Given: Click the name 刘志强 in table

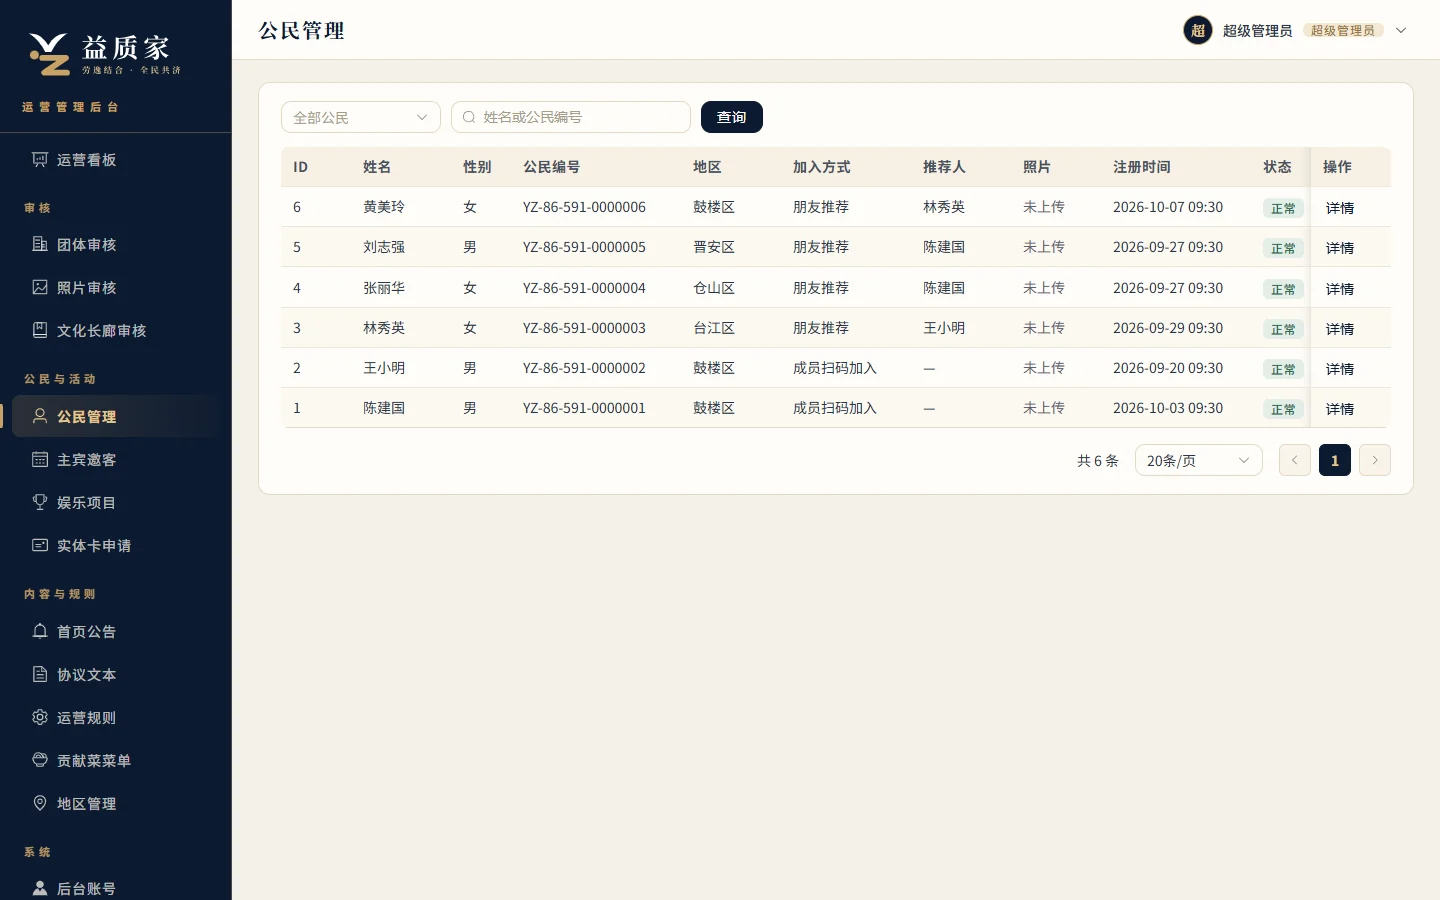Looking at the screenshot, I should click(x=384, y=247).
